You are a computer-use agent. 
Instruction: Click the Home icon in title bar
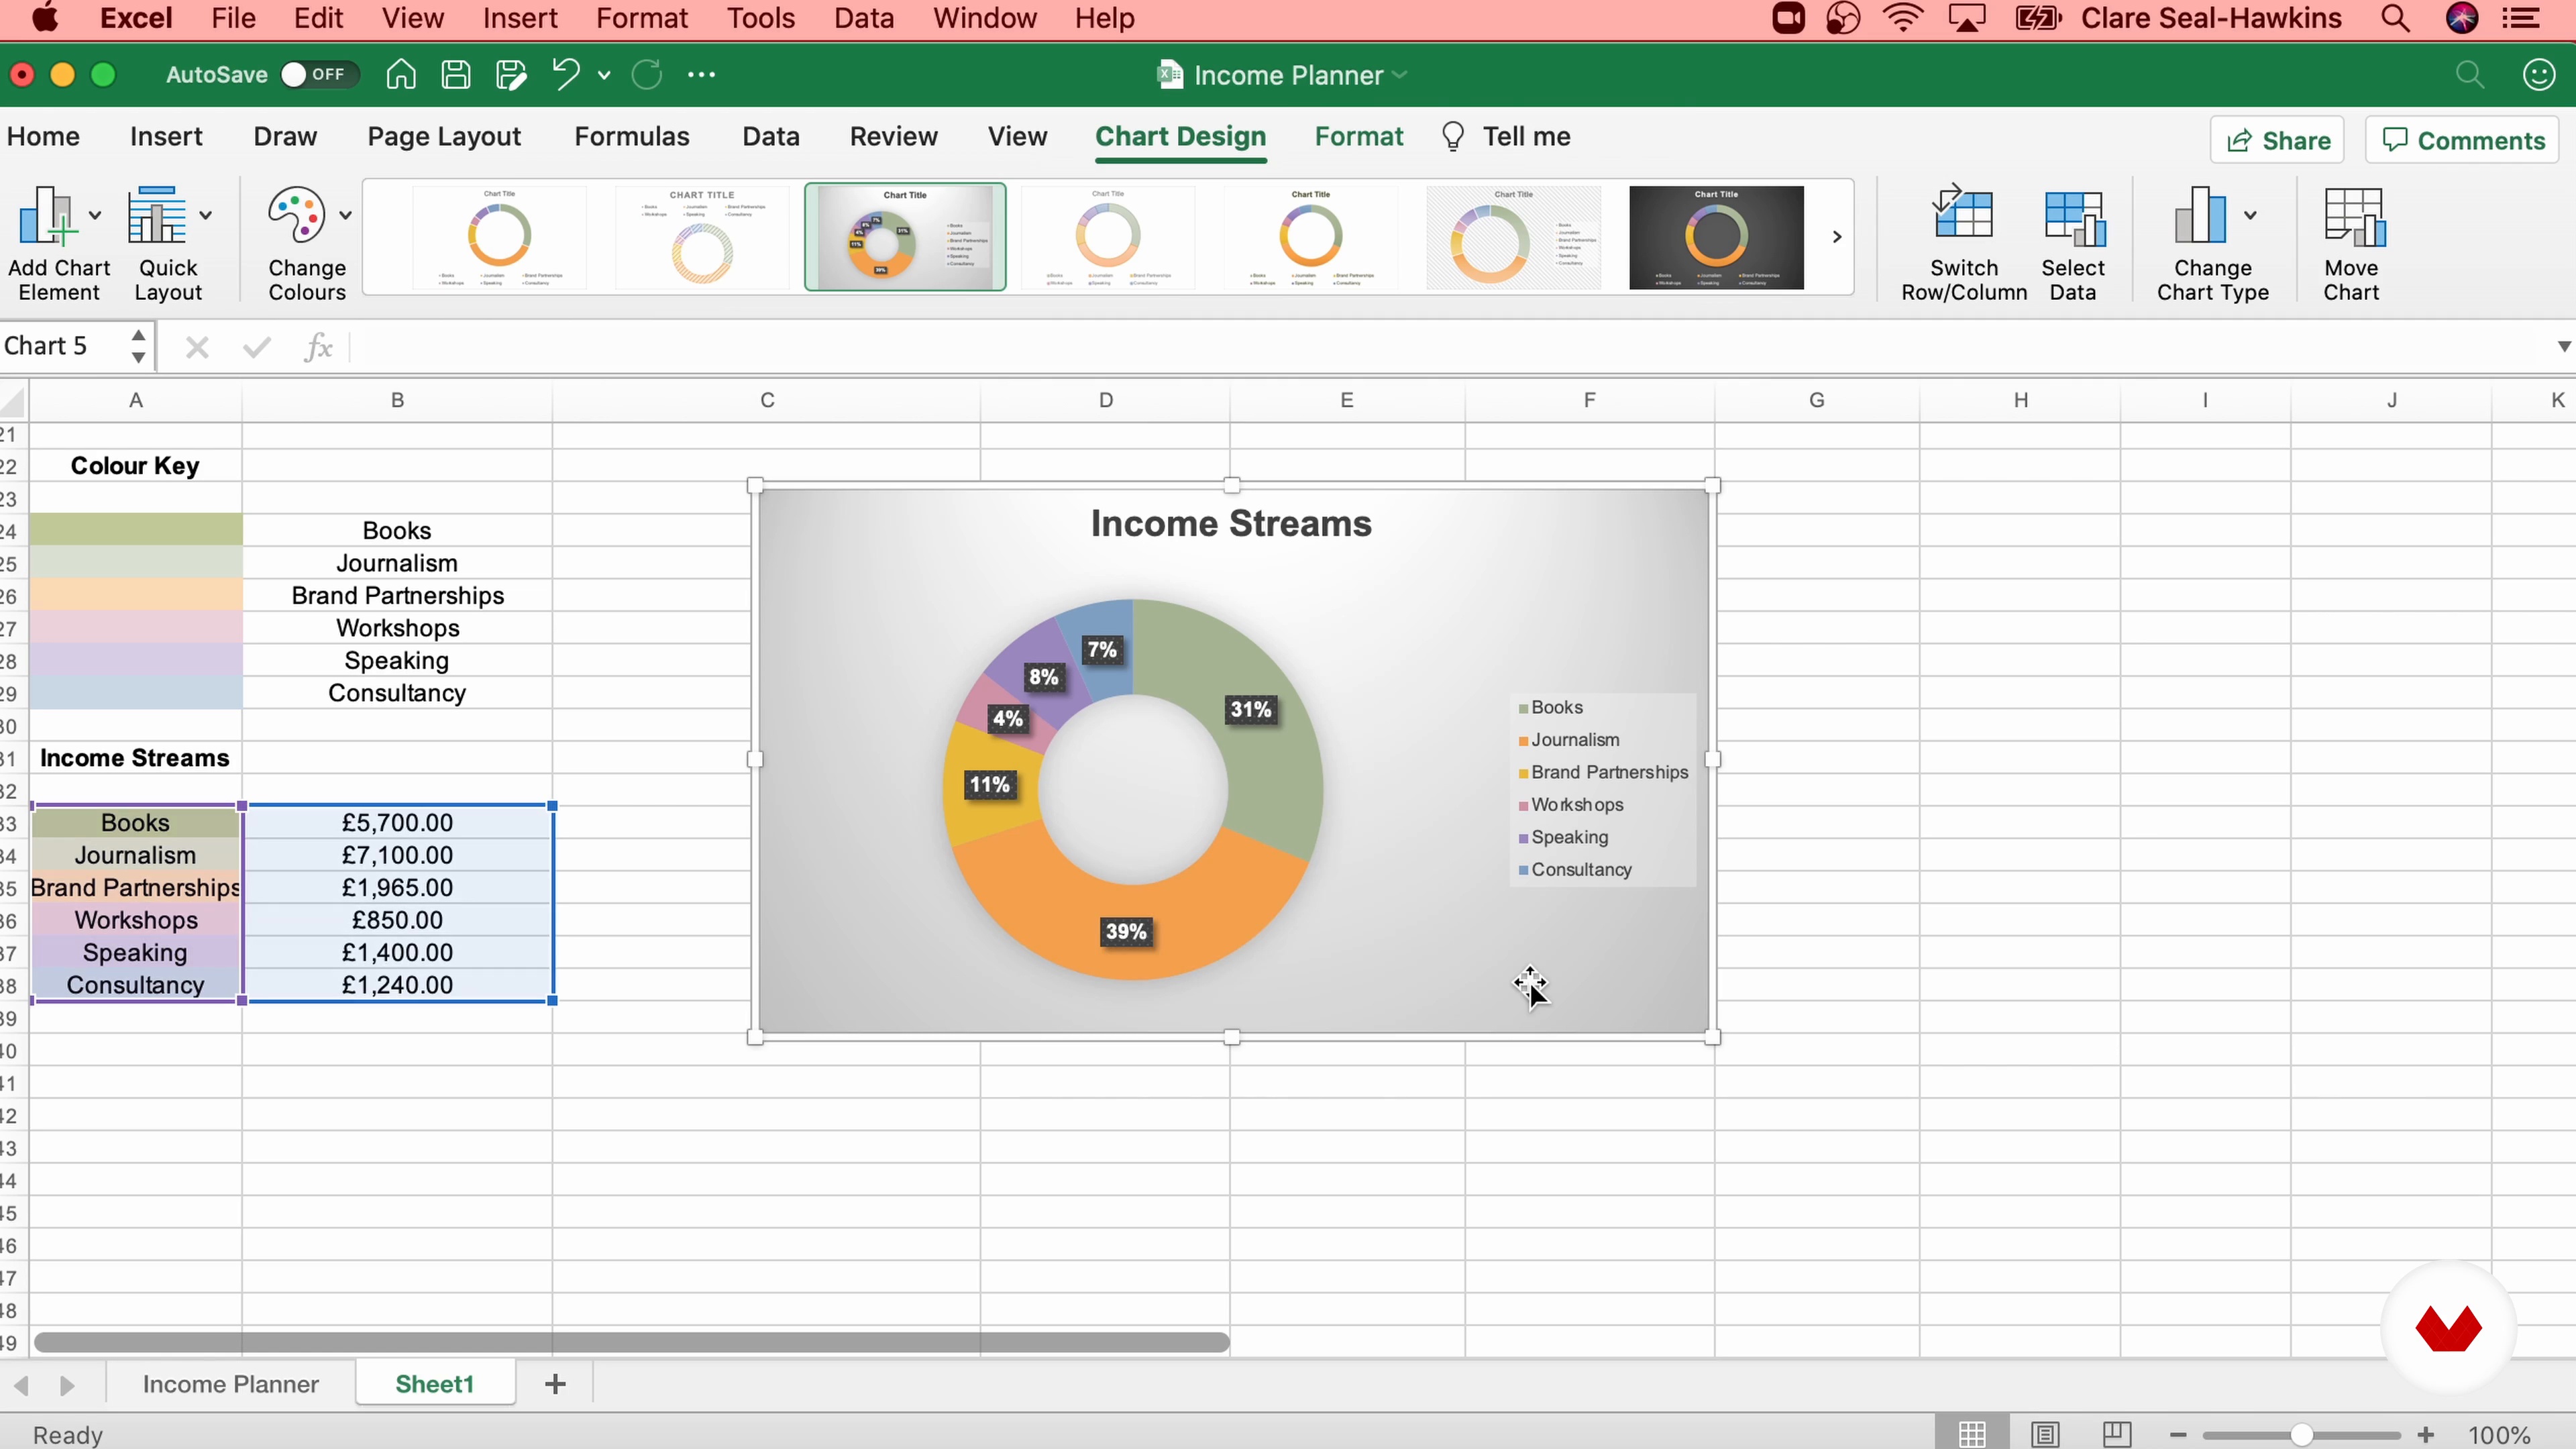401,75
